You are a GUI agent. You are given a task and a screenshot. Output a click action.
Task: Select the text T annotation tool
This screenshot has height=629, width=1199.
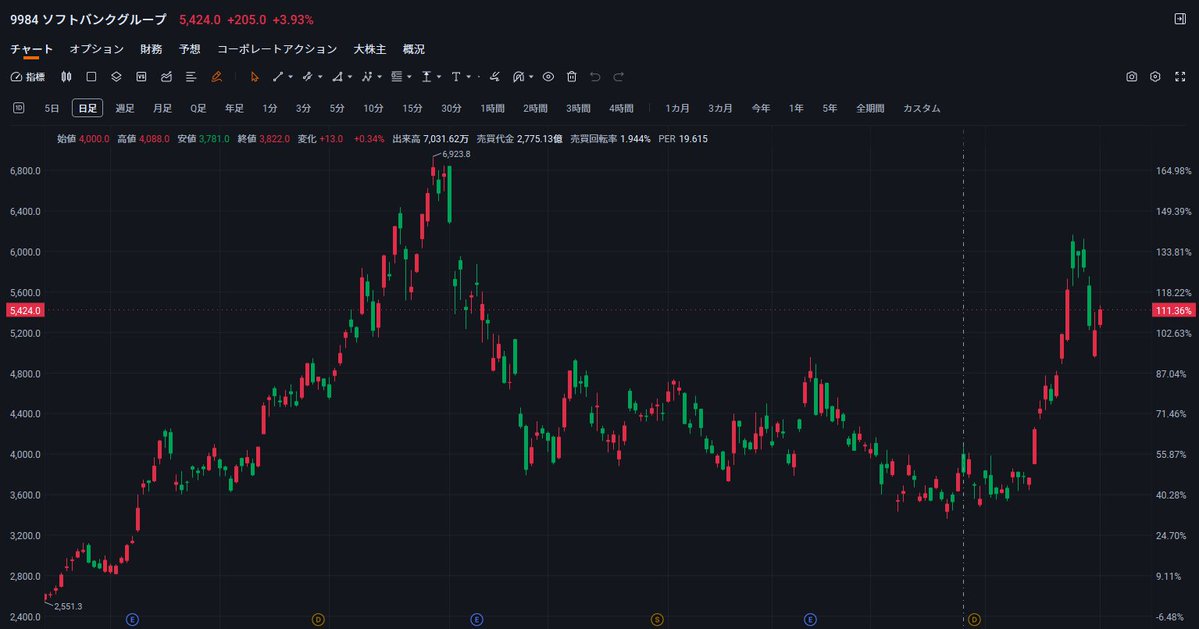(456, 76)
